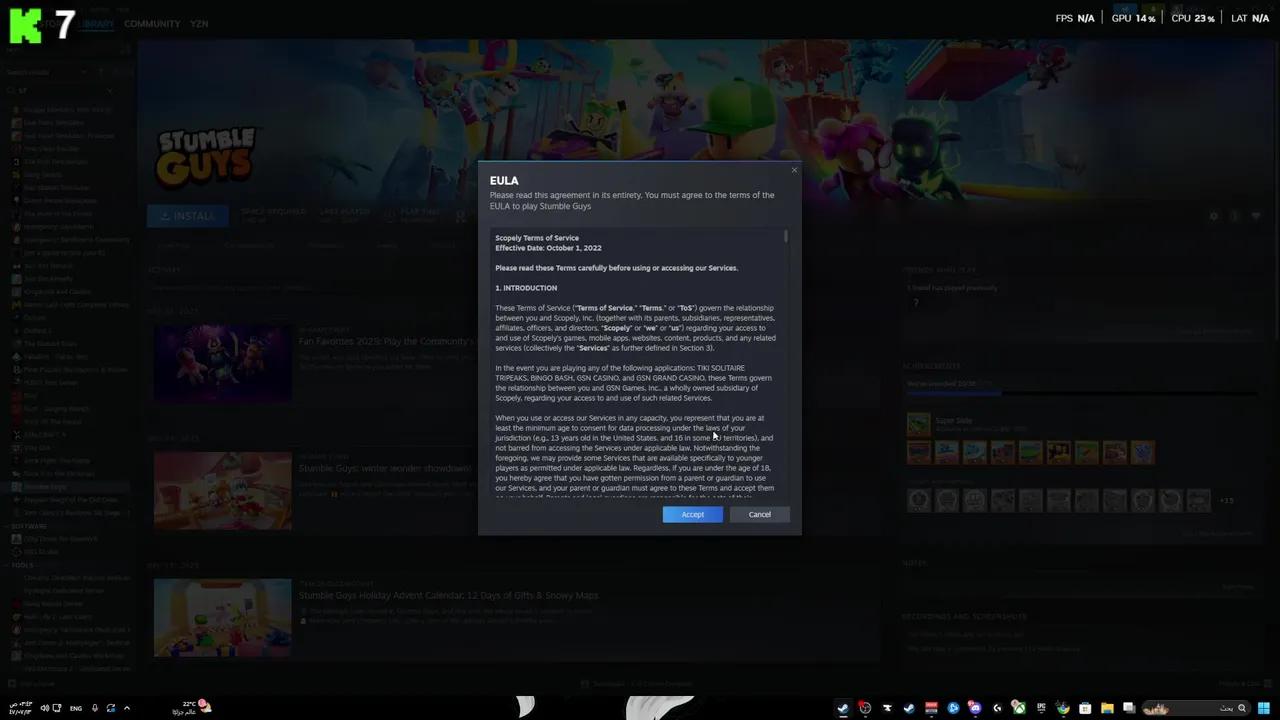Open Logitech G HUB from the taskbar
Screen dimensions: 1280x720
(997, 708)
